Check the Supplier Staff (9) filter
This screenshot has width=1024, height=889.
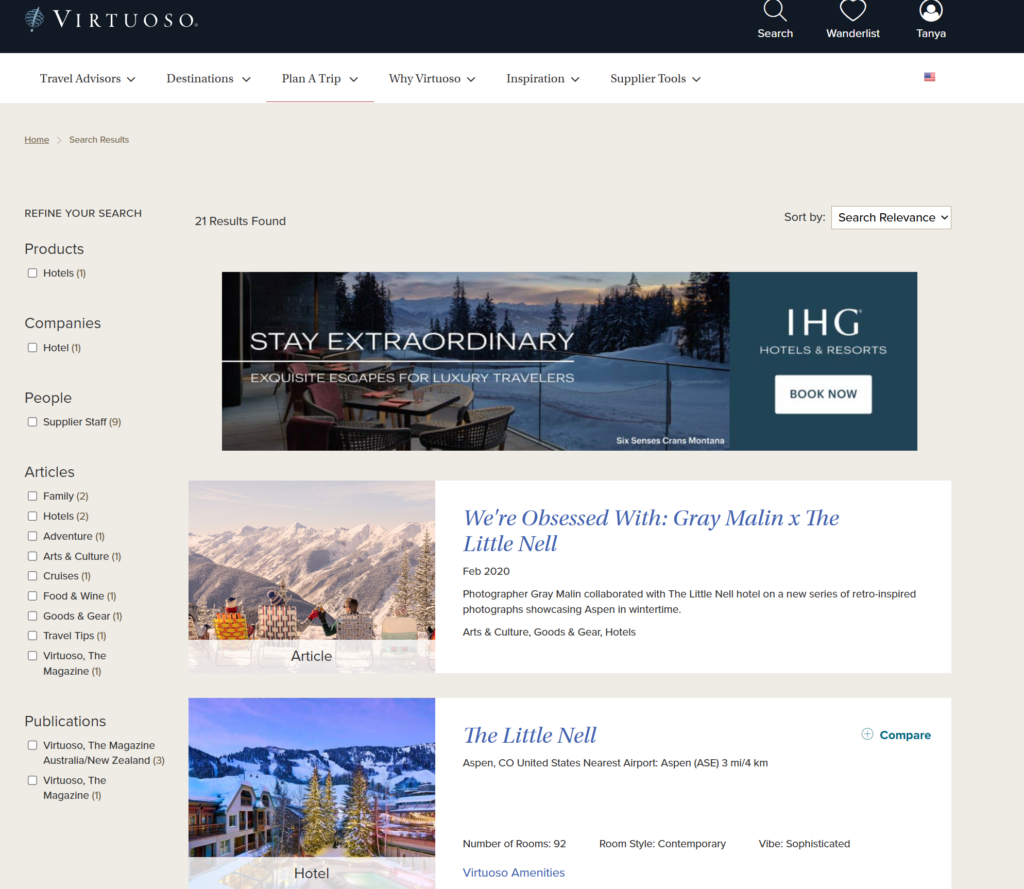[32, 422]
